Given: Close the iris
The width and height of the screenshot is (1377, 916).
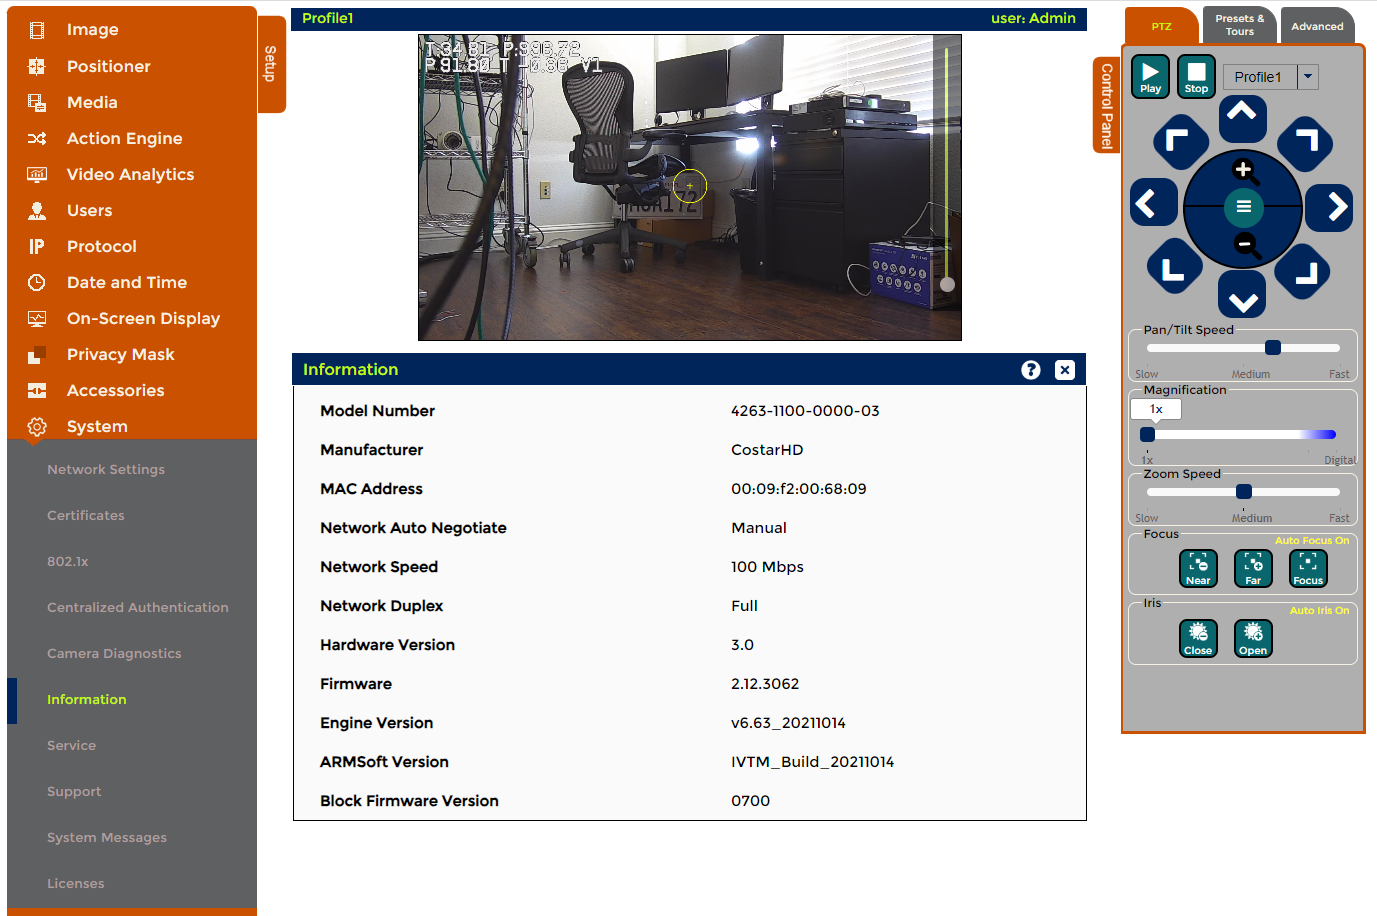Looking at the screenshot, I should 1198,638.
